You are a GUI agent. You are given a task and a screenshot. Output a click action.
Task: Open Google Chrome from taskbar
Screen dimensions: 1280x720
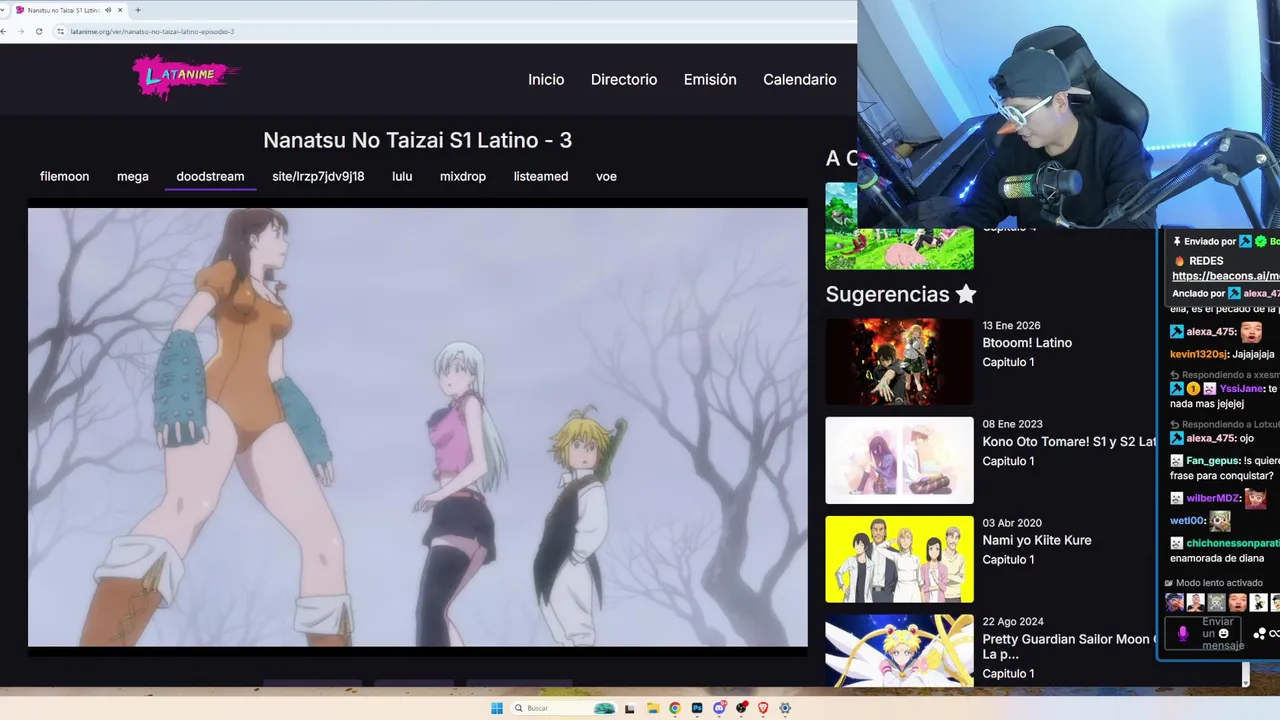675,708
